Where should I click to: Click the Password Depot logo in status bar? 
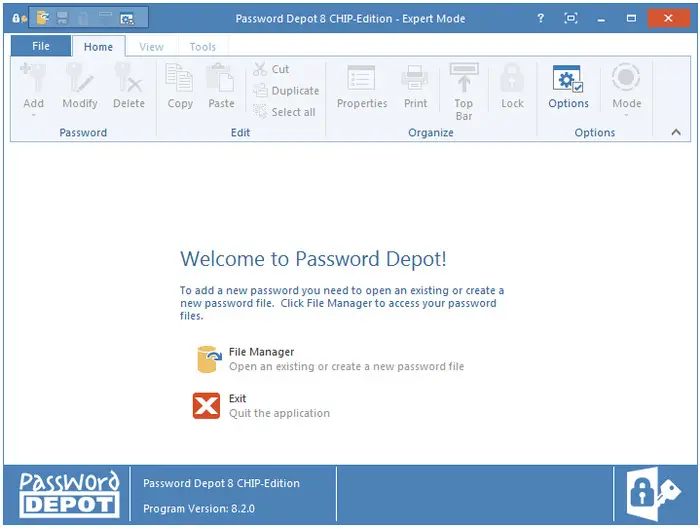(x=69, y=494)
